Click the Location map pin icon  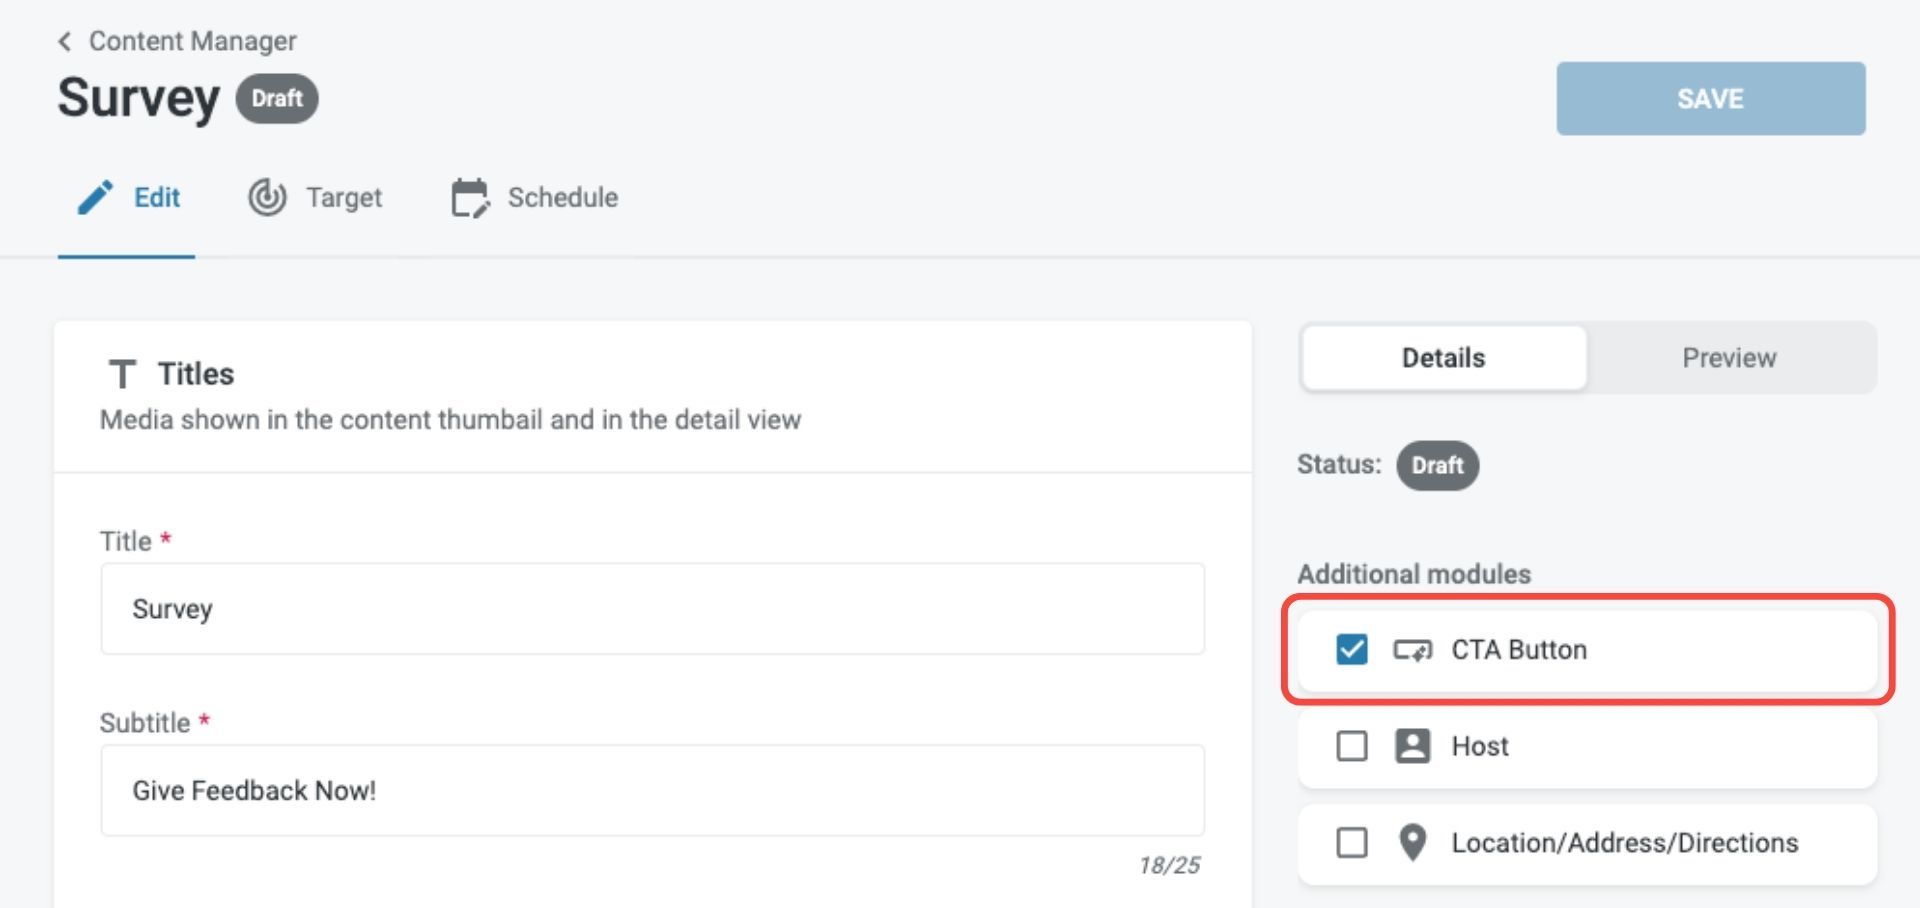pos(1412,843)
